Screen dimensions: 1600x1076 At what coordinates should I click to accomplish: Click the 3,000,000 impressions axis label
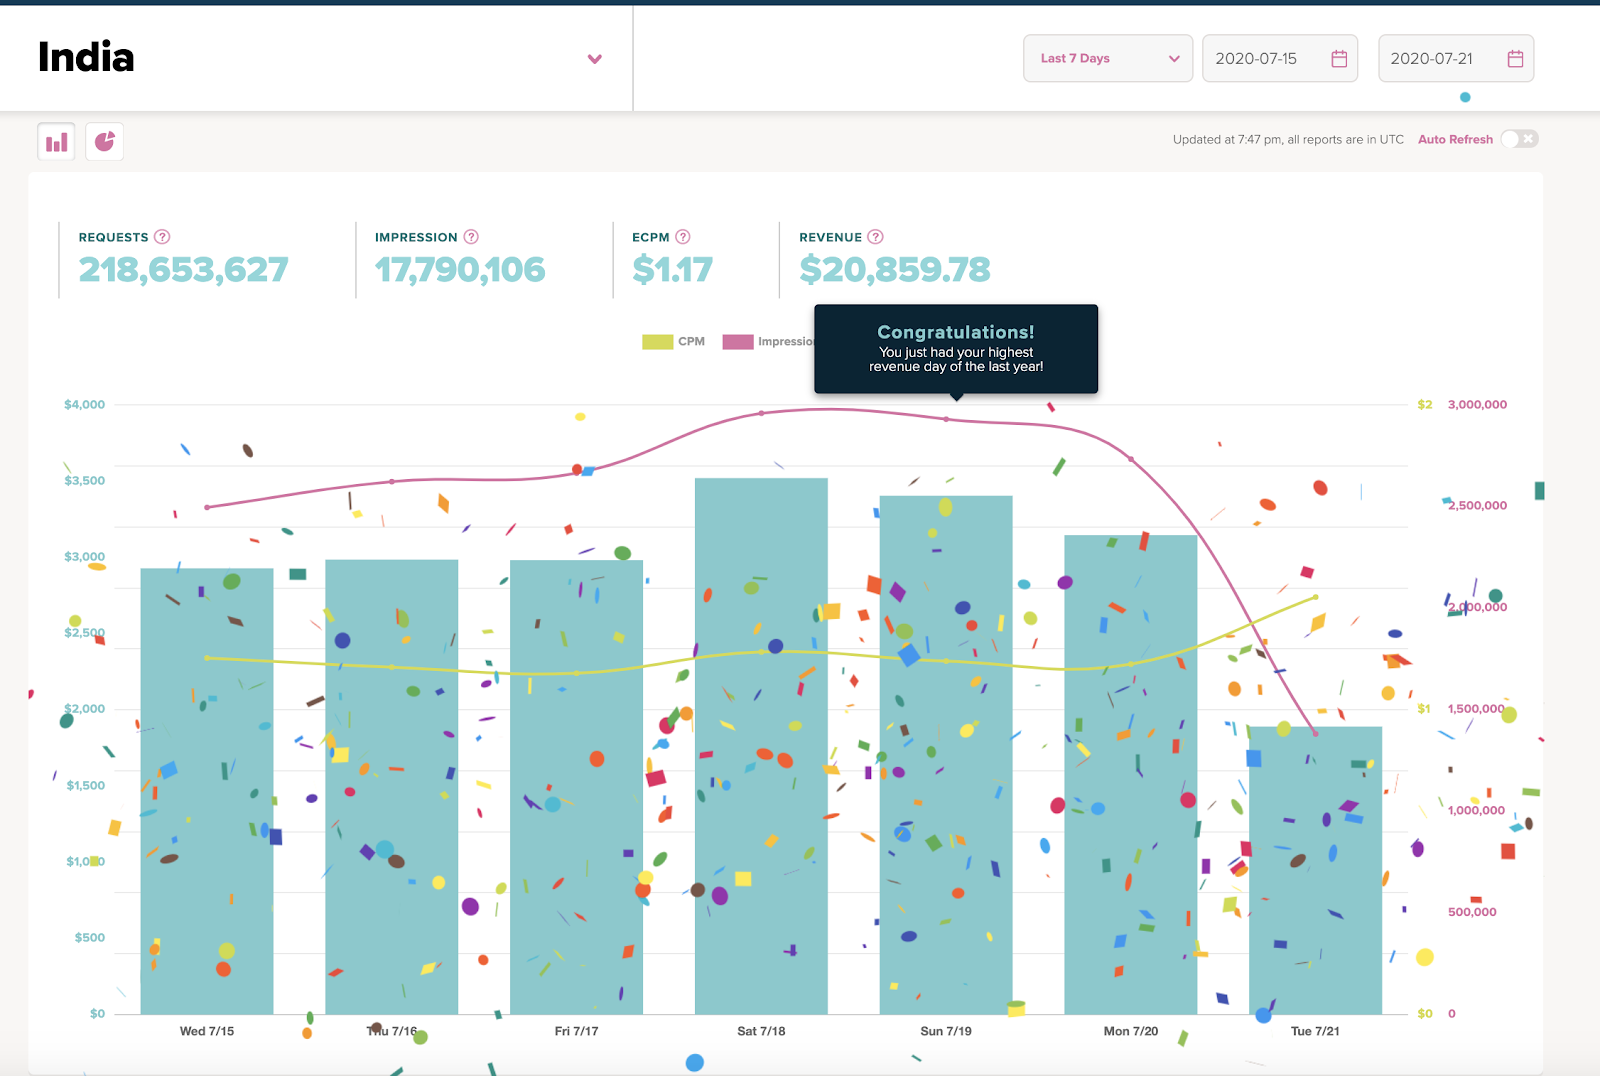click(x=1477, y=405)
